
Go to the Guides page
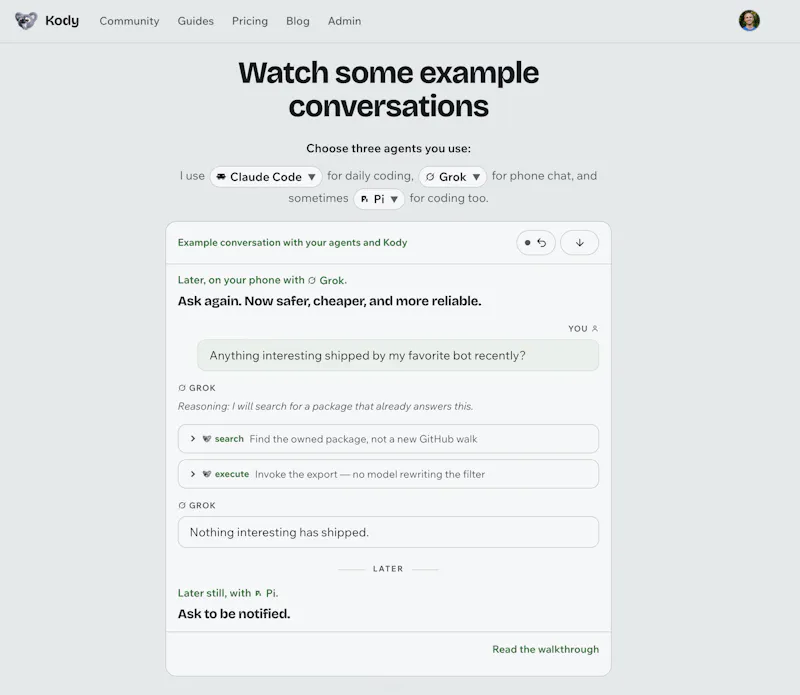click(195, 21)
